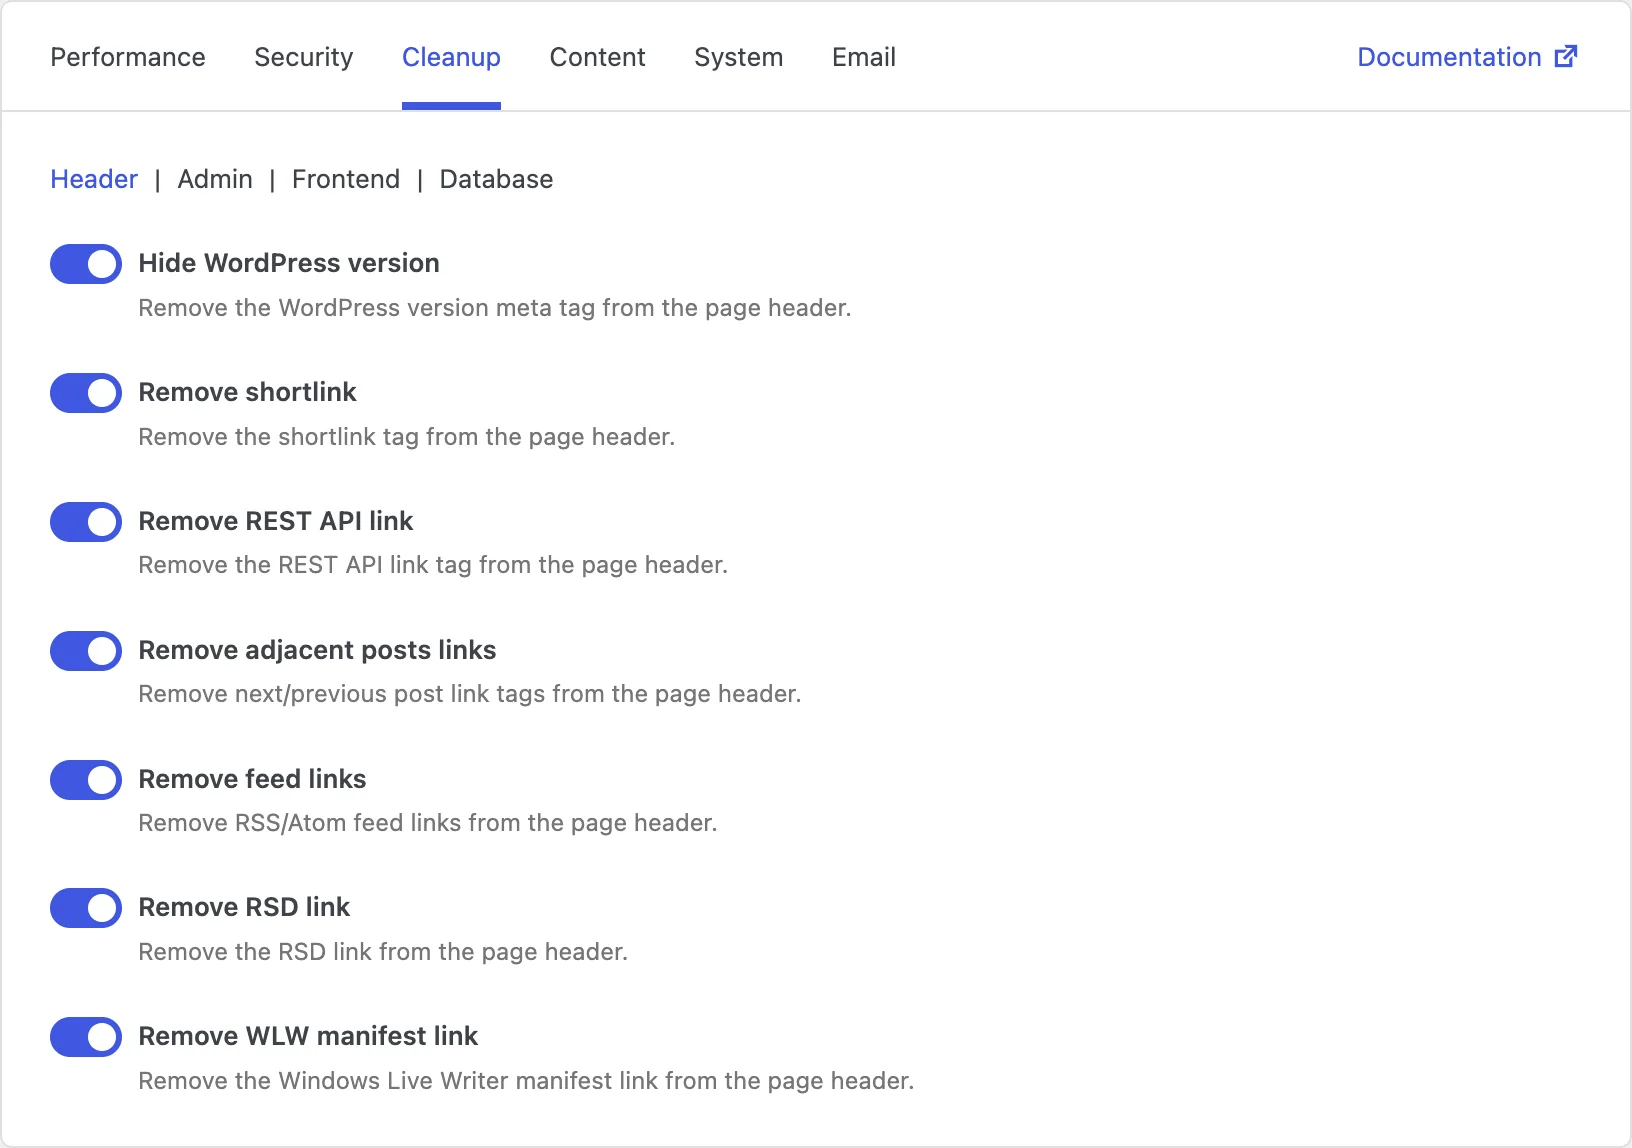Select the Header sub-section link
The image size is (1632, 1148).
(94, 179)
